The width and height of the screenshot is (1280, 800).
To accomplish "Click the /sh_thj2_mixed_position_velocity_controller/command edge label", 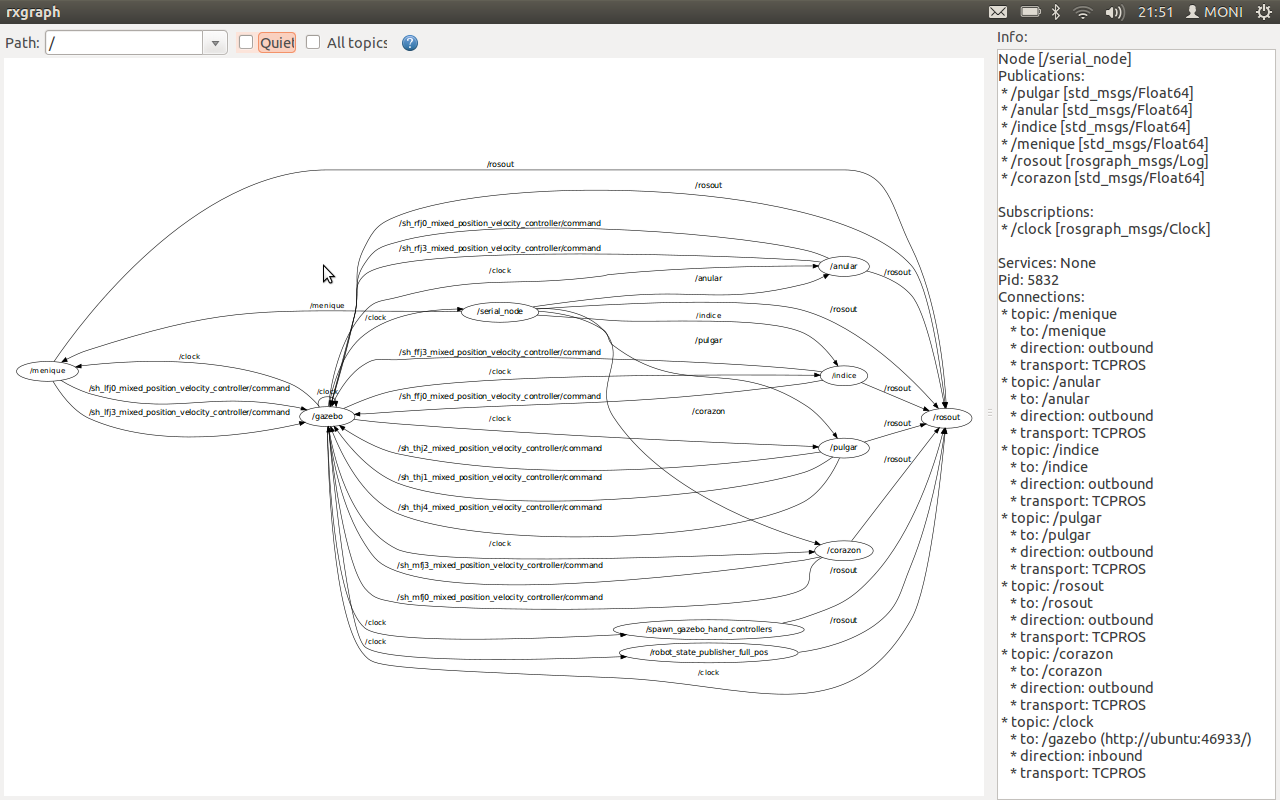I will [x=500, y=448].
